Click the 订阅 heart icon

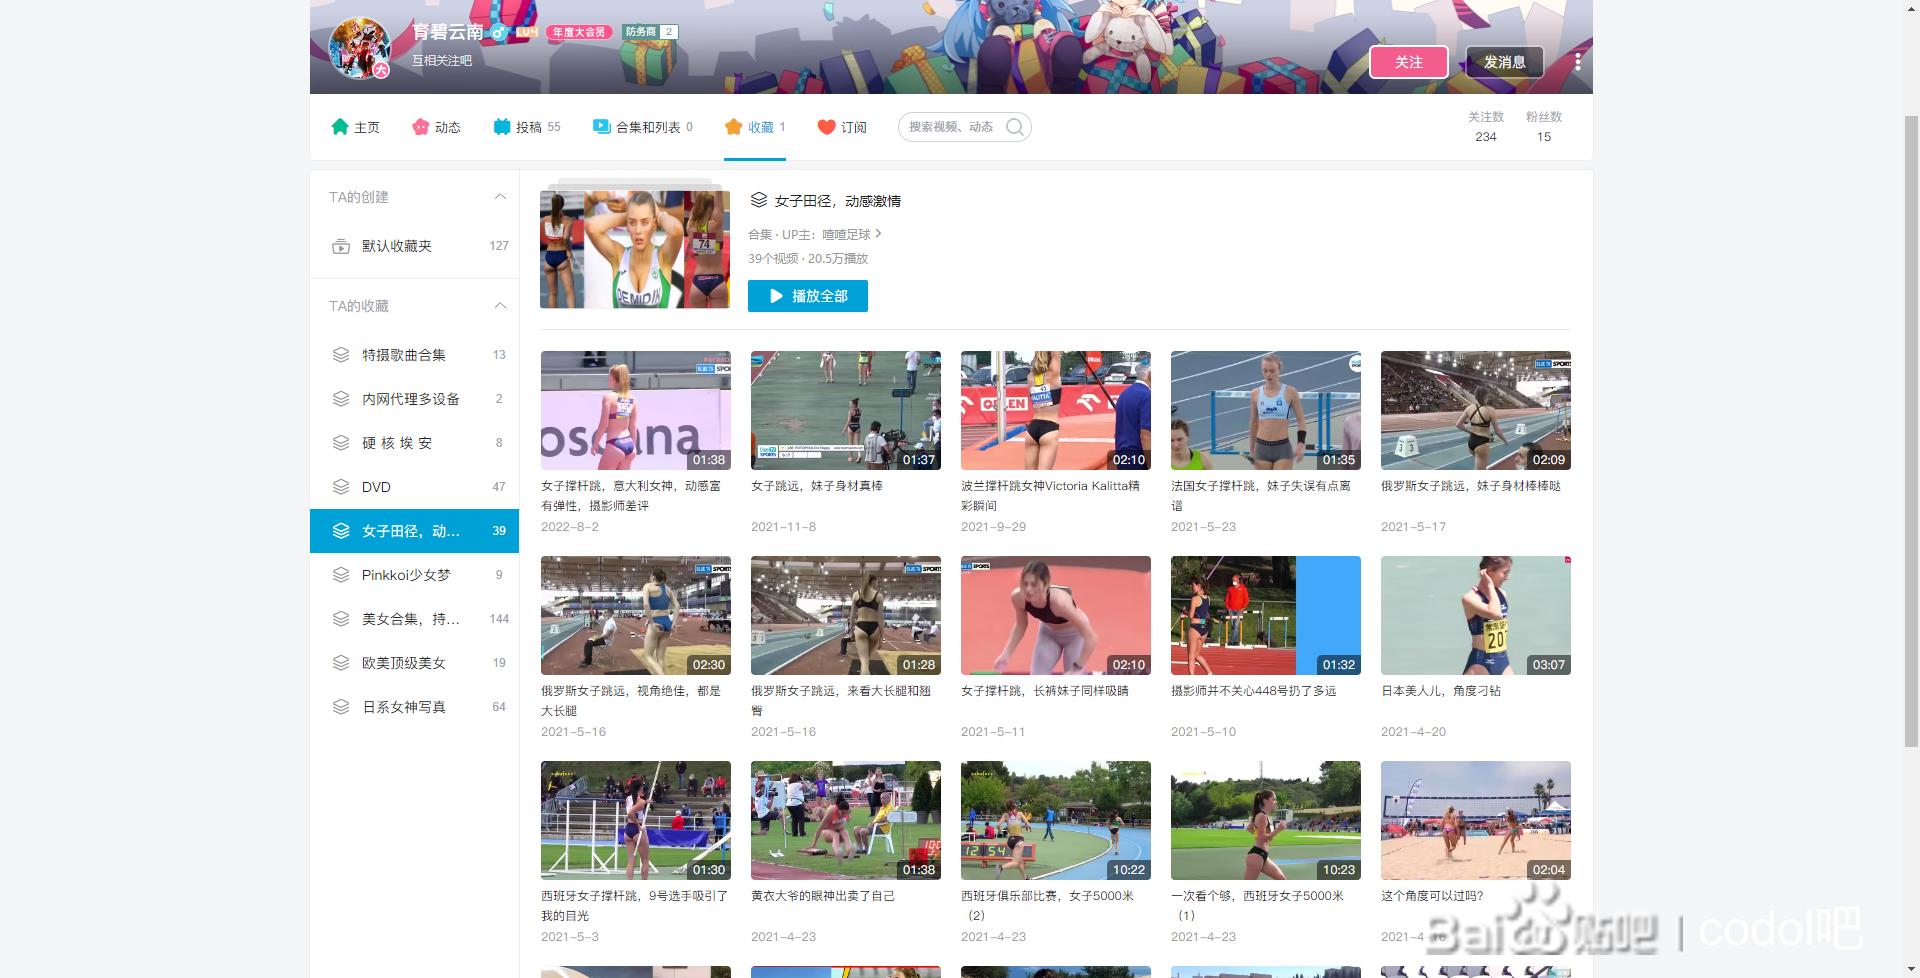click(x=826, y=127)
